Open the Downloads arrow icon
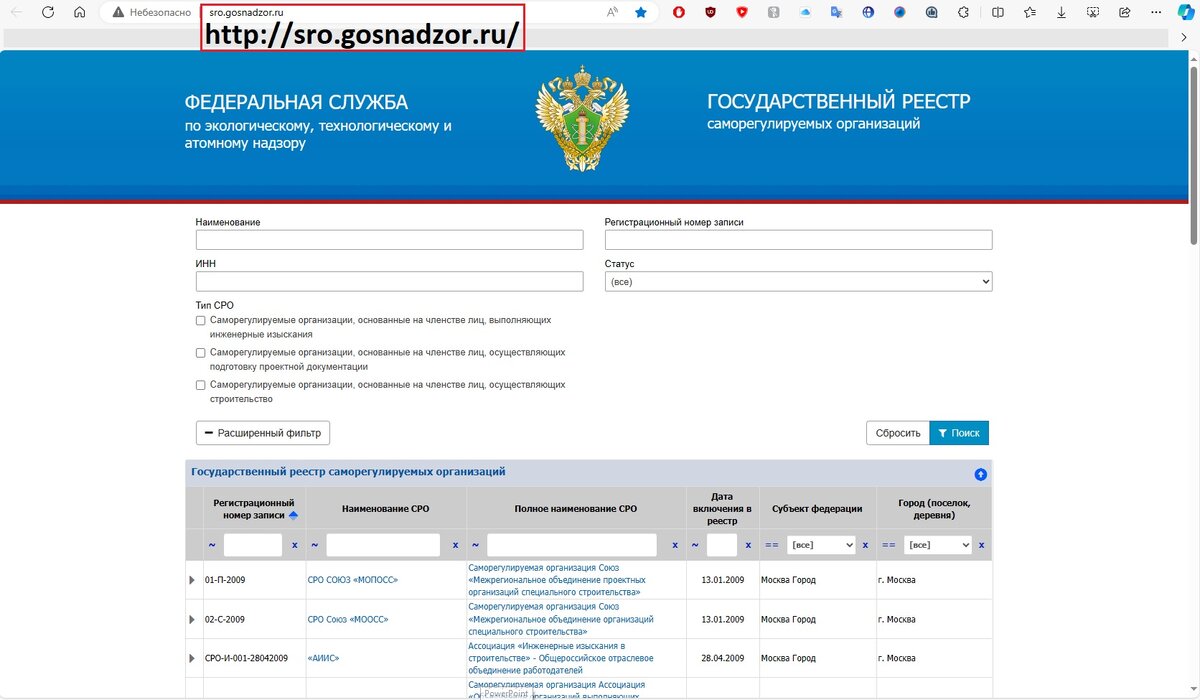This screenshot has width=1200, height=700. tap(1061, 13)
